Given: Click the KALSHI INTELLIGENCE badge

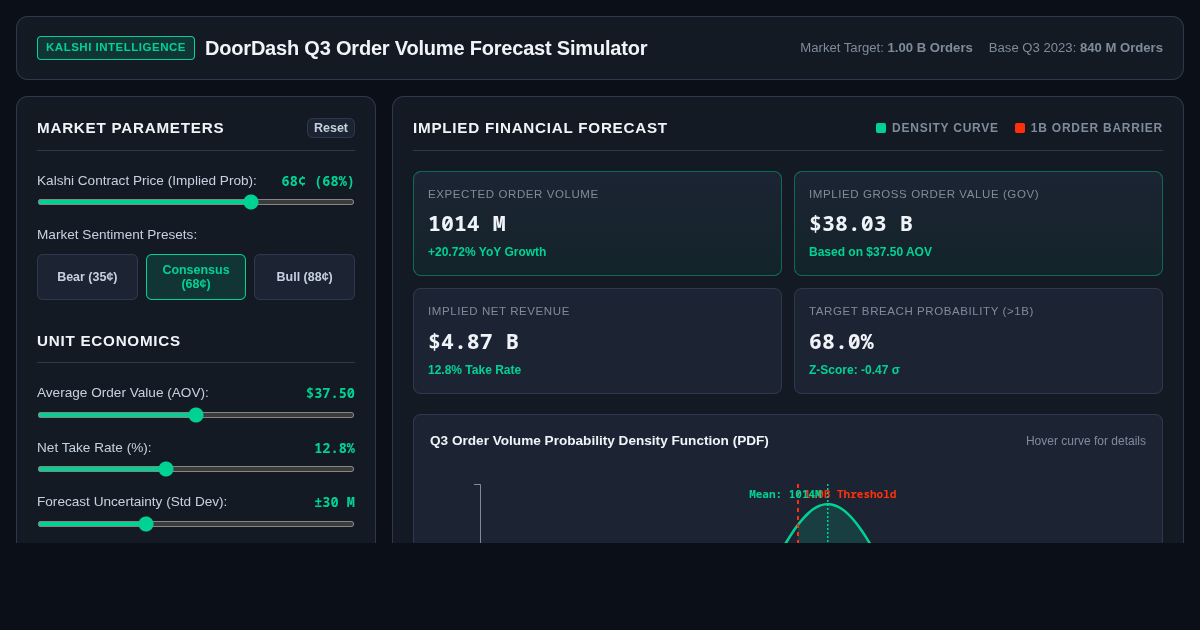Looking at the screenshot, I should point(116,48).
